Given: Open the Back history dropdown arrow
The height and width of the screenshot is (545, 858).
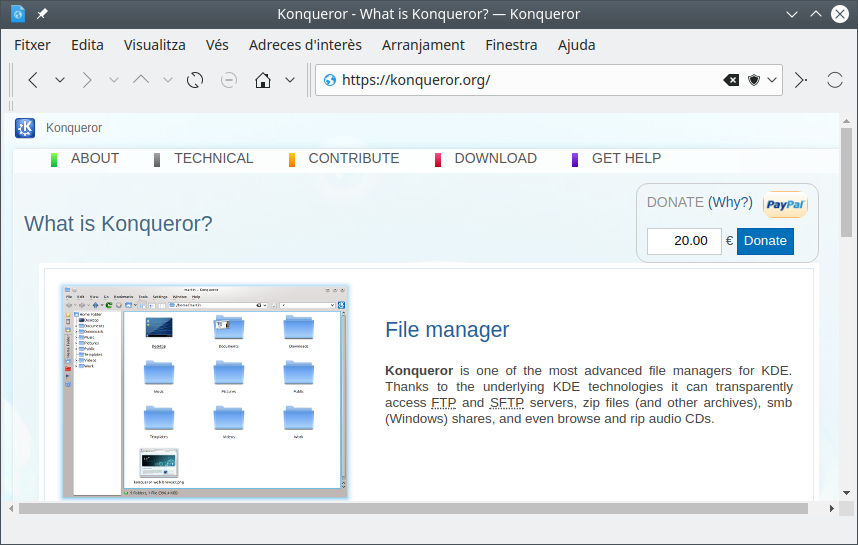Looking at the screenshot, I should (60, 80).
